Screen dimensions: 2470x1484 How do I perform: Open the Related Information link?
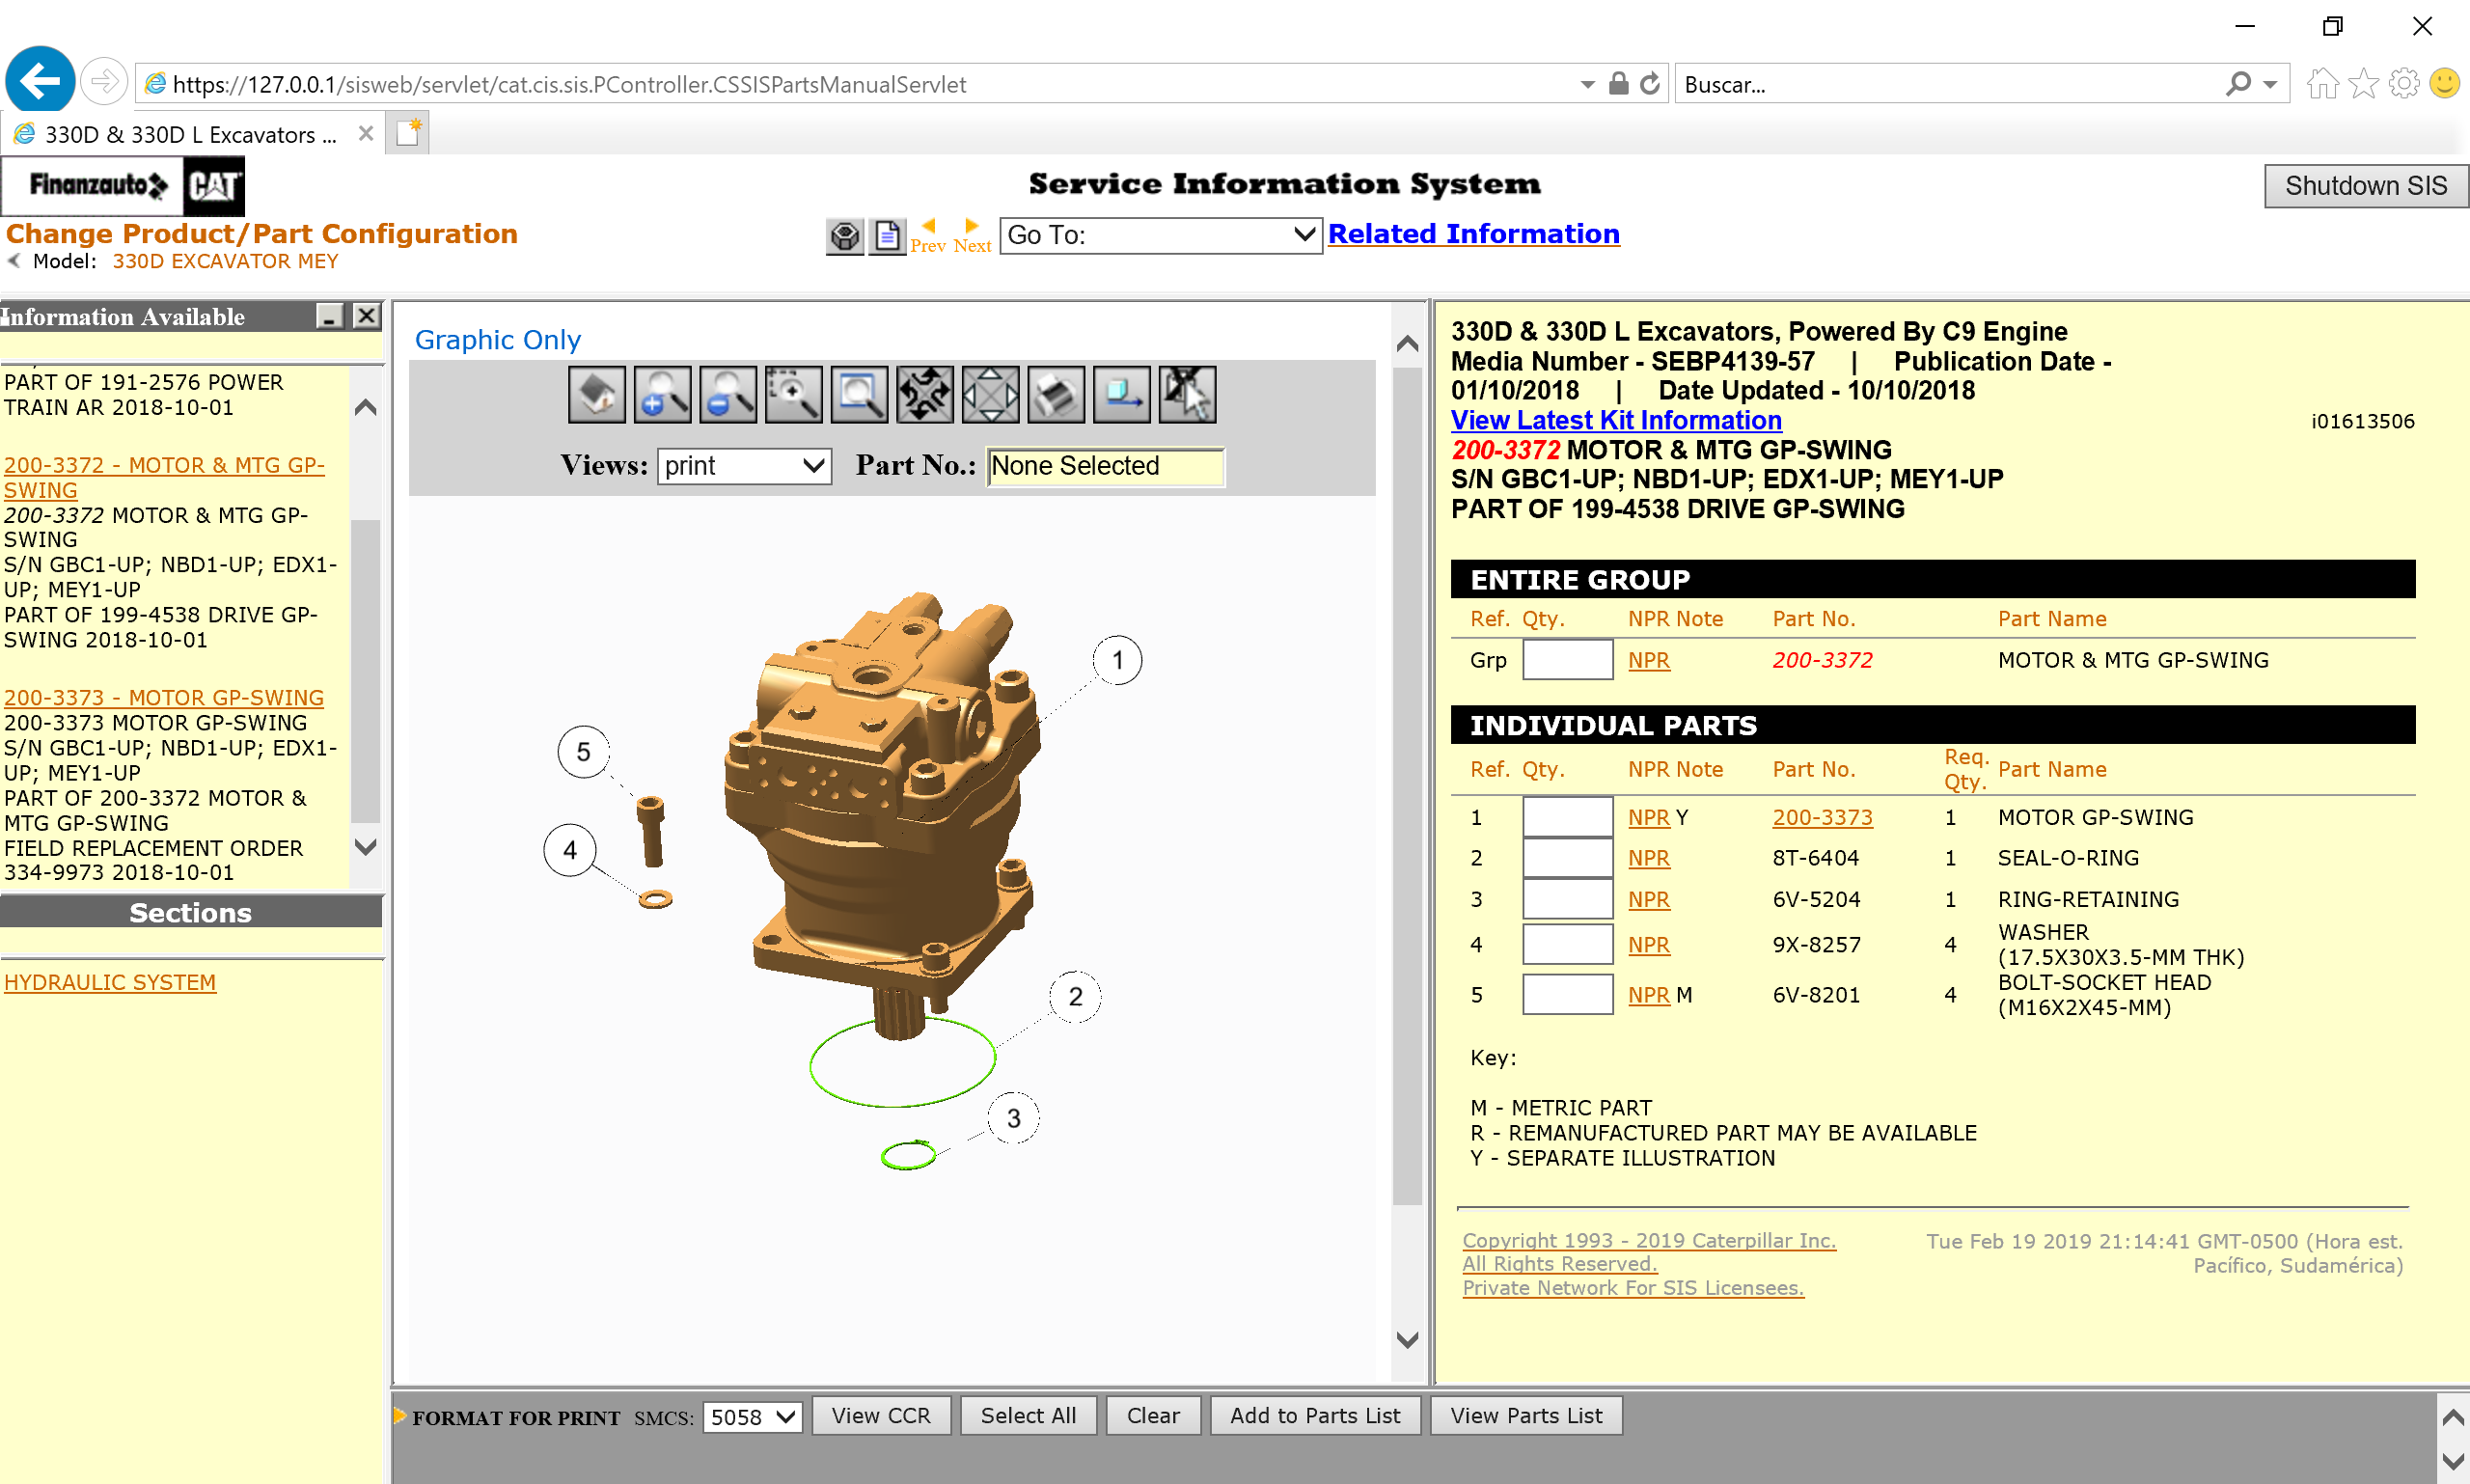(1473, 234)
